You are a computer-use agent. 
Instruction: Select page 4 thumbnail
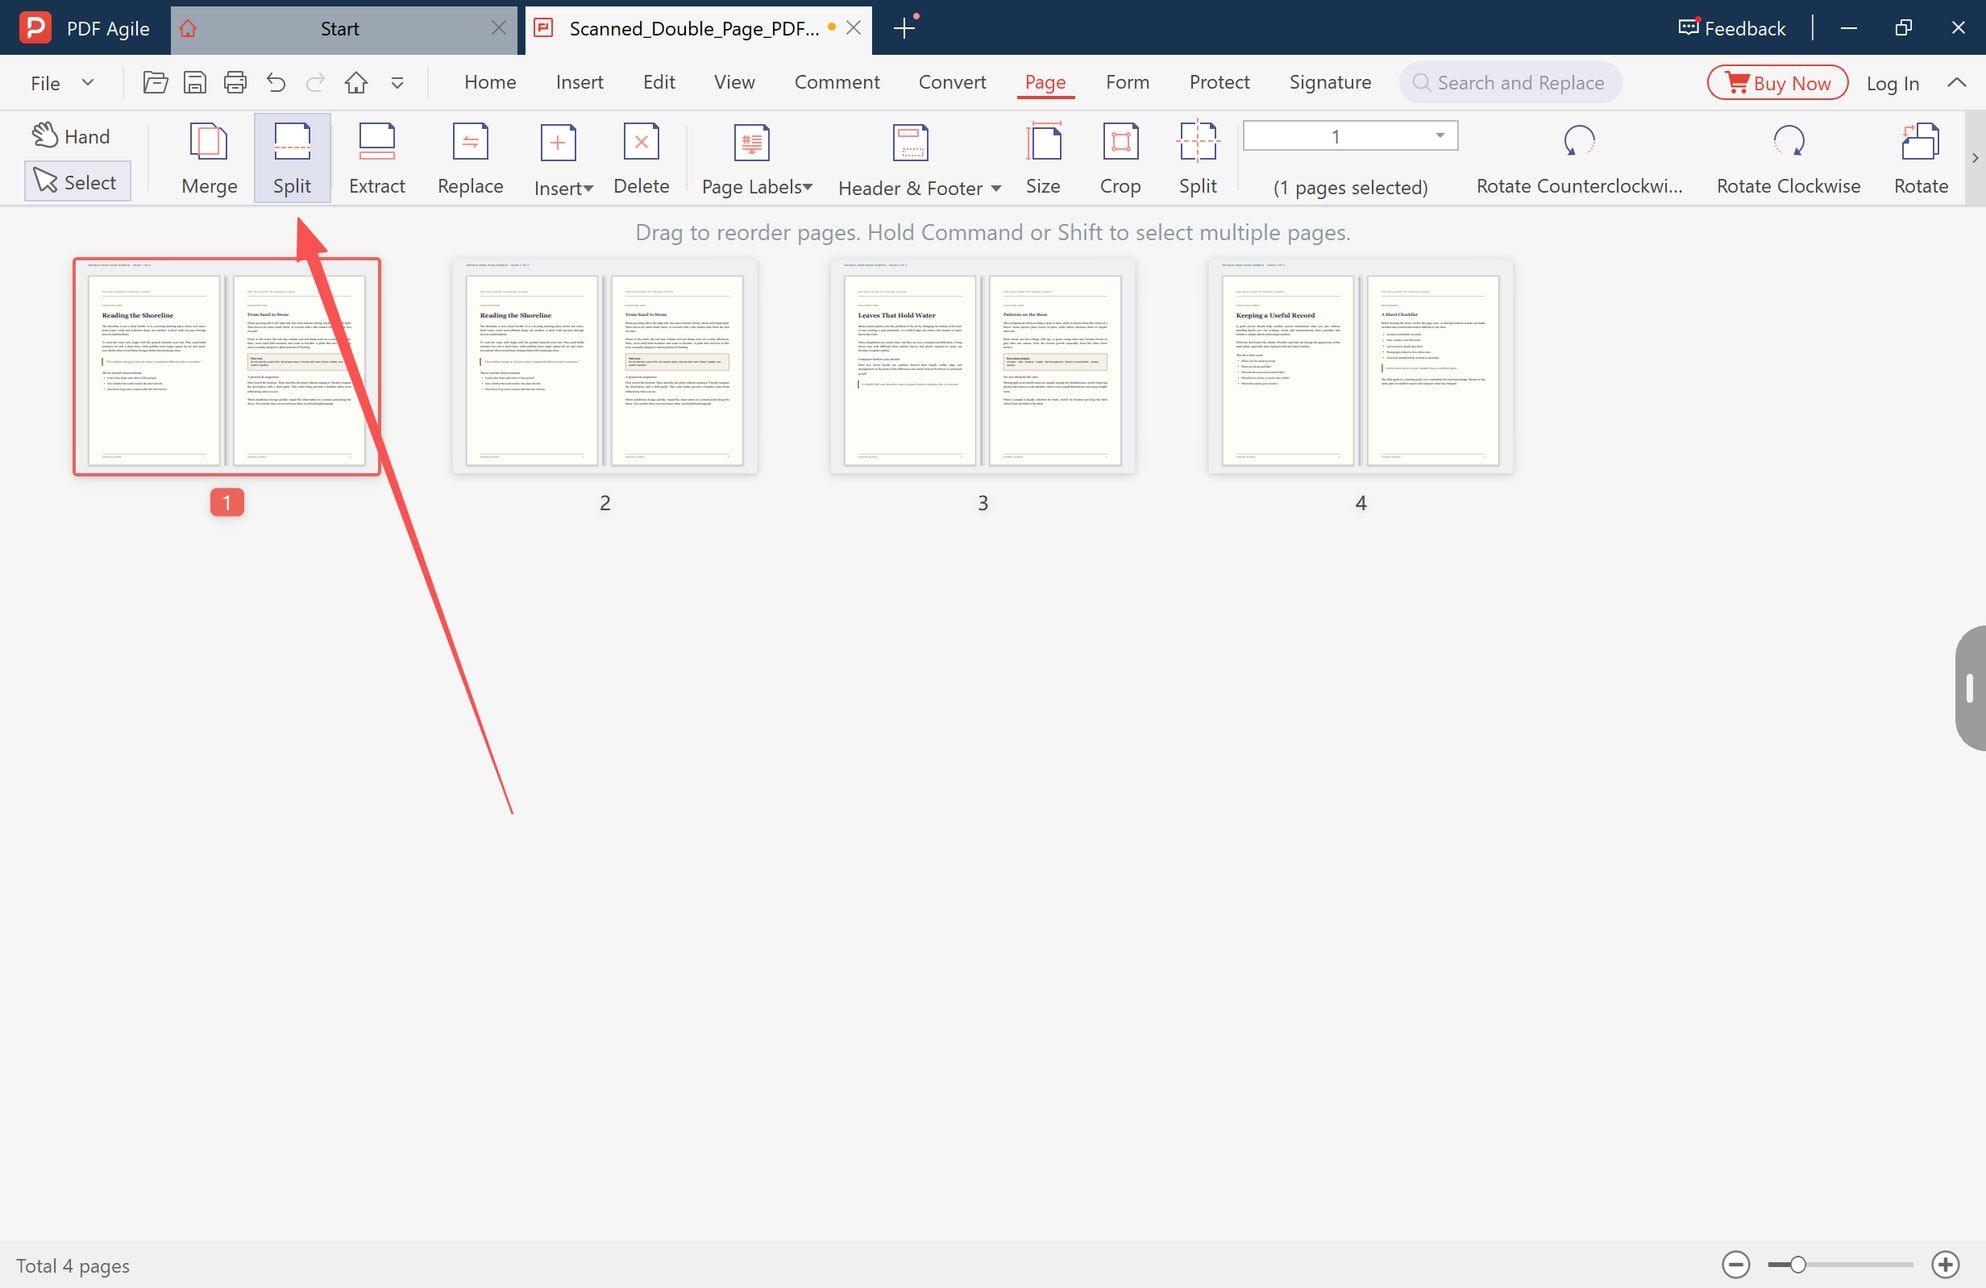[1360, 366]
